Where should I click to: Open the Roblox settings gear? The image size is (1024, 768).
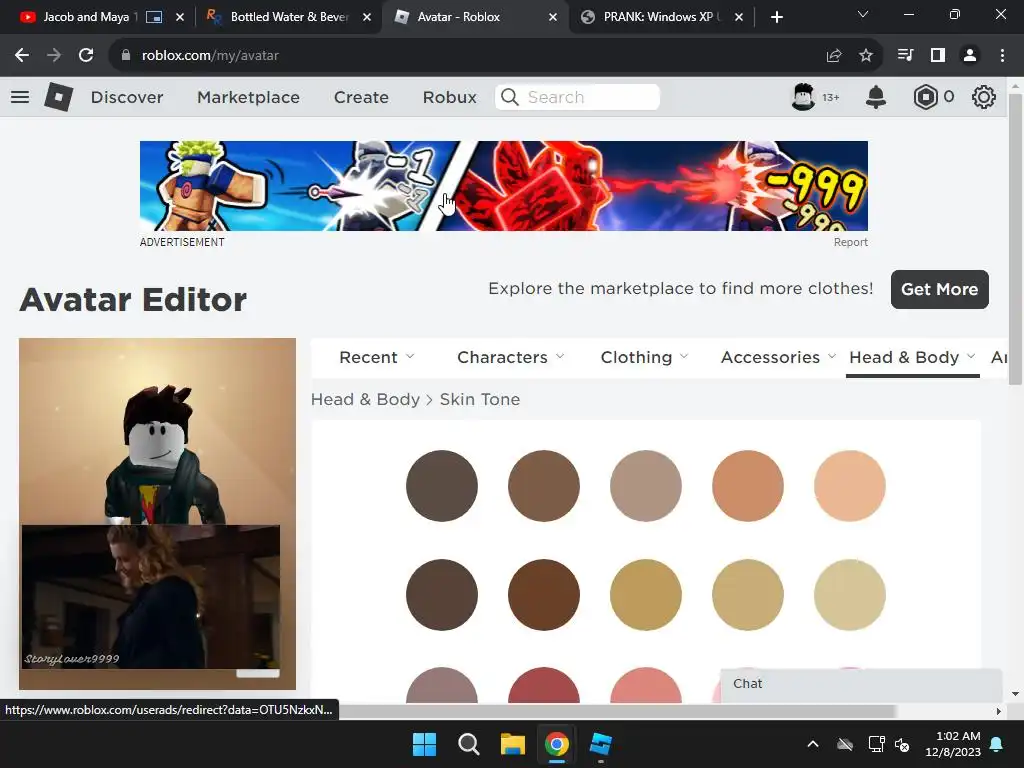[984, 97]
